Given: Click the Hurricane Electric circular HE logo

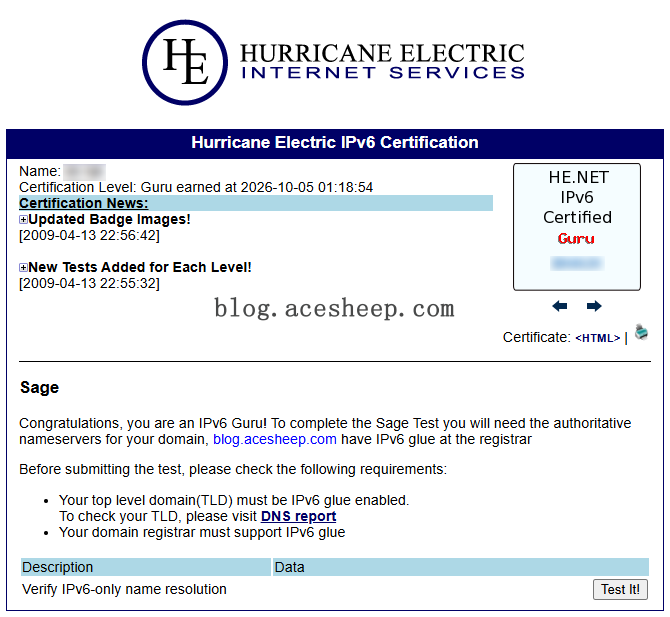Looking at the screenshot, I should tap(185, 62).
